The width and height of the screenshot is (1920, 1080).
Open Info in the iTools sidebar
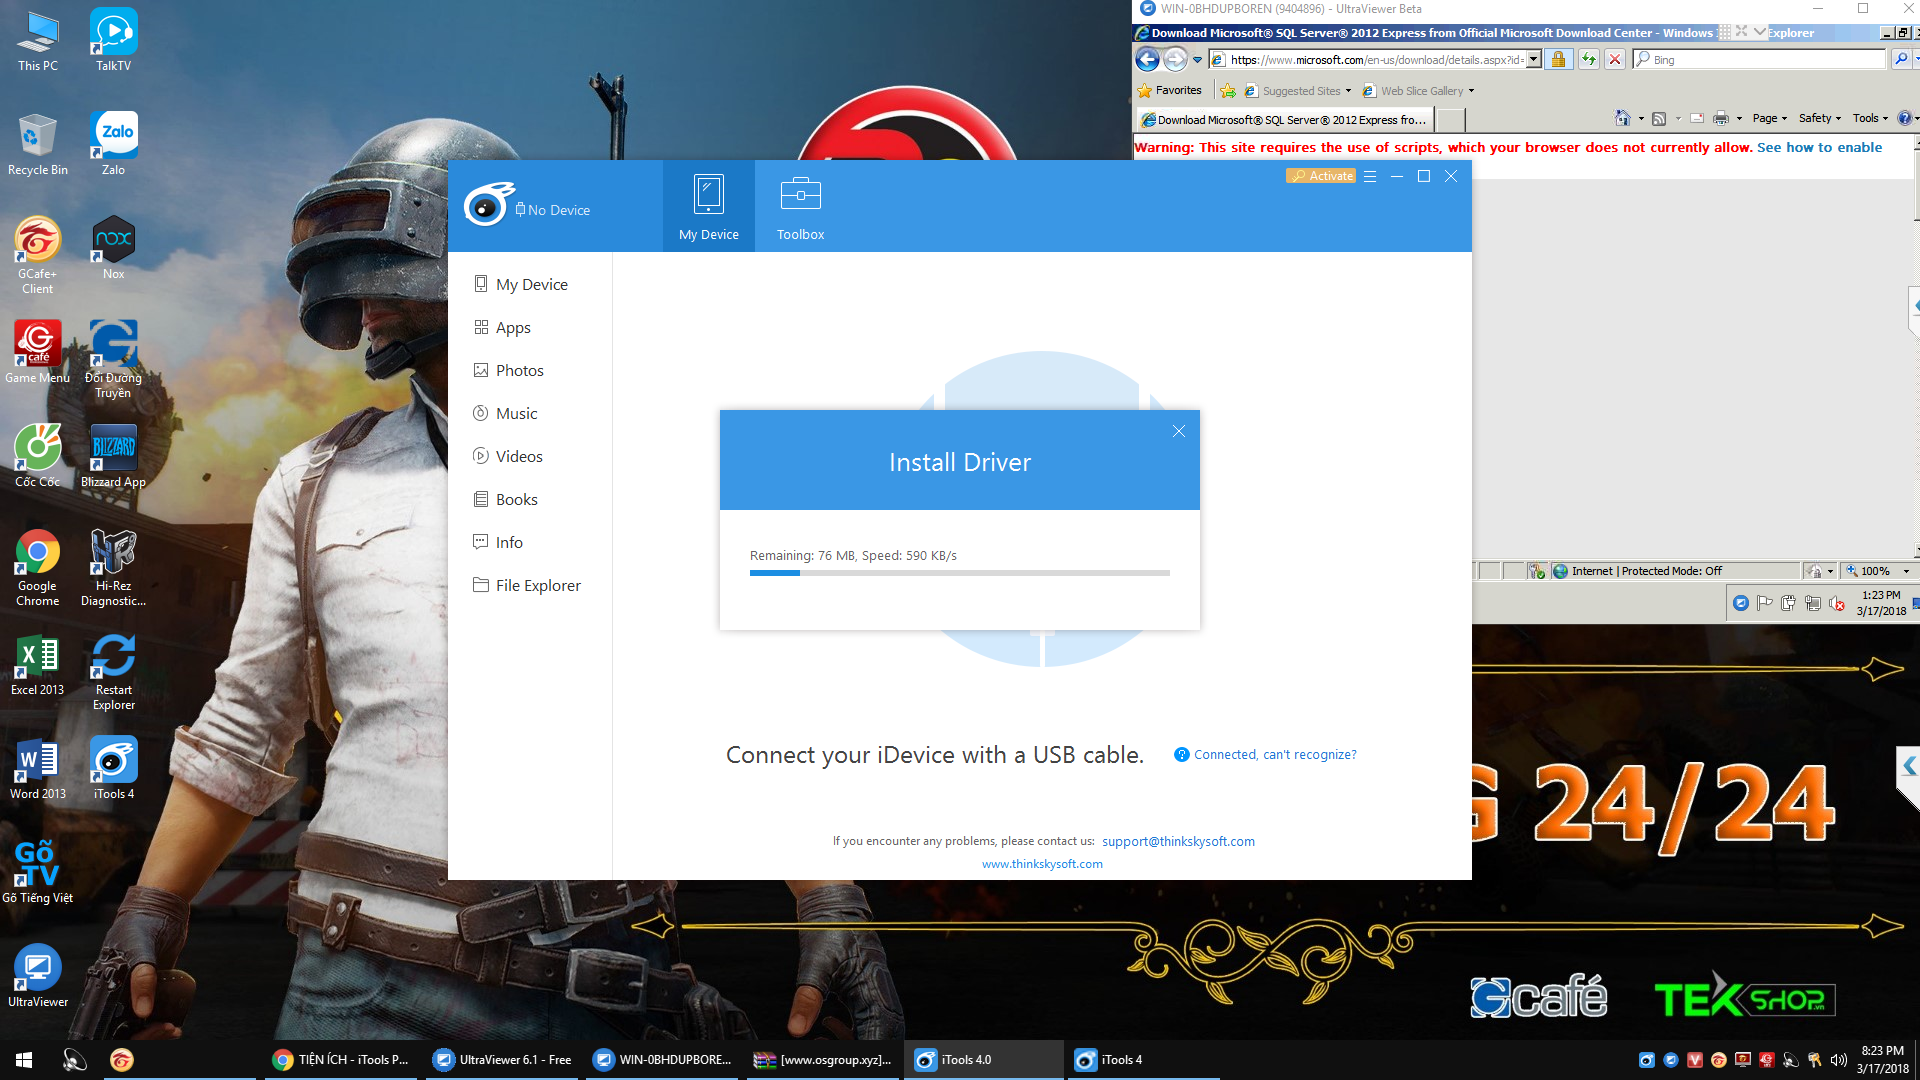pos(530,542)
